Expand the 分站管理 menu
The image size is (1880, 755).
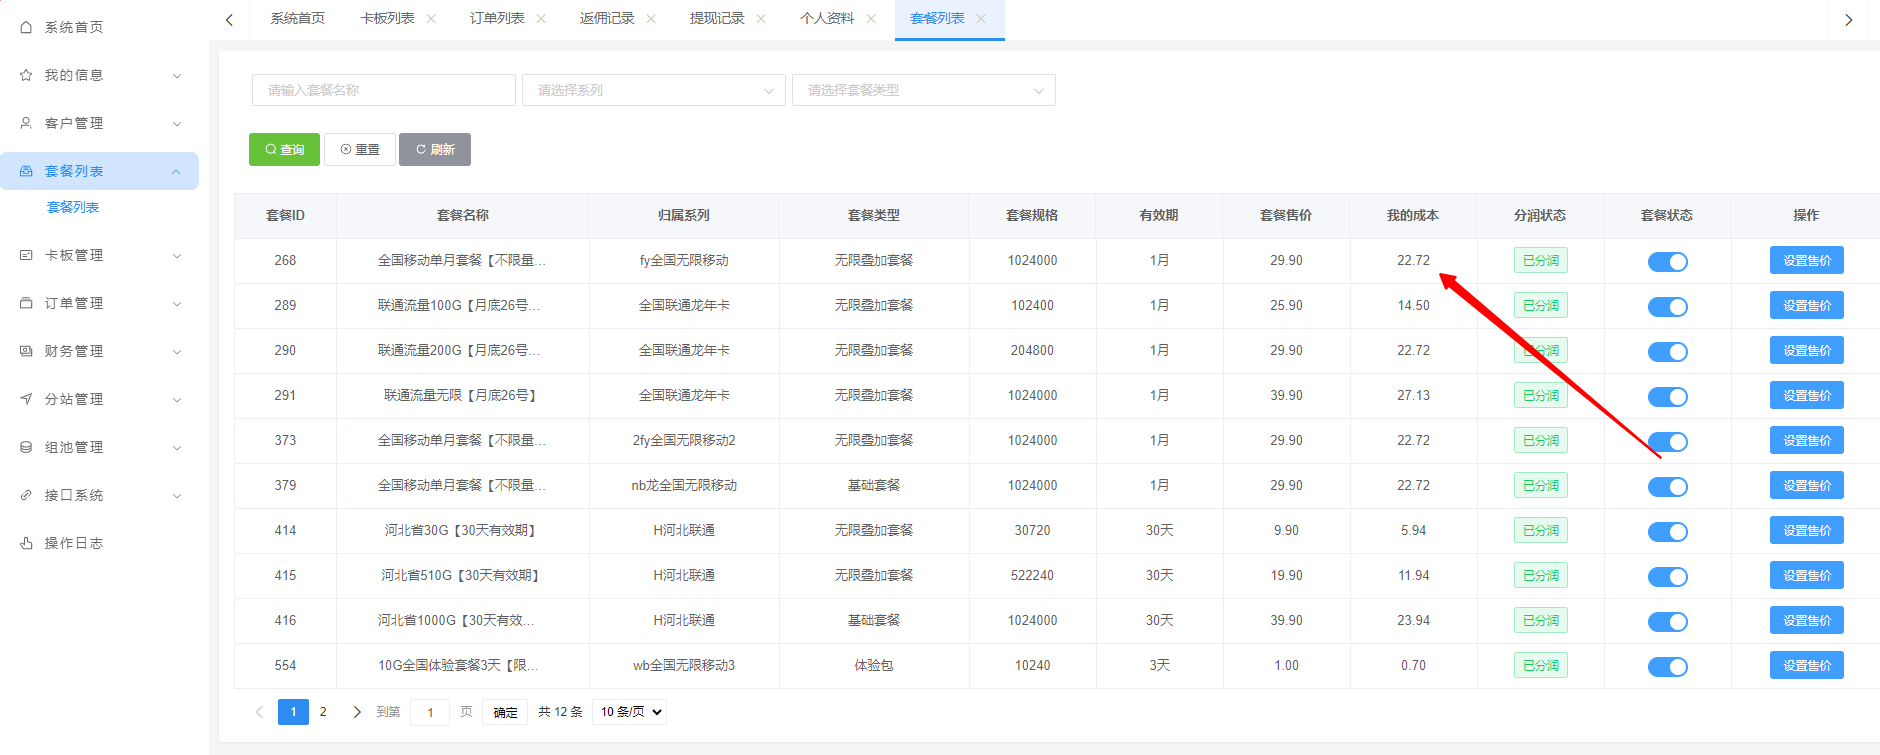[177, 399]
